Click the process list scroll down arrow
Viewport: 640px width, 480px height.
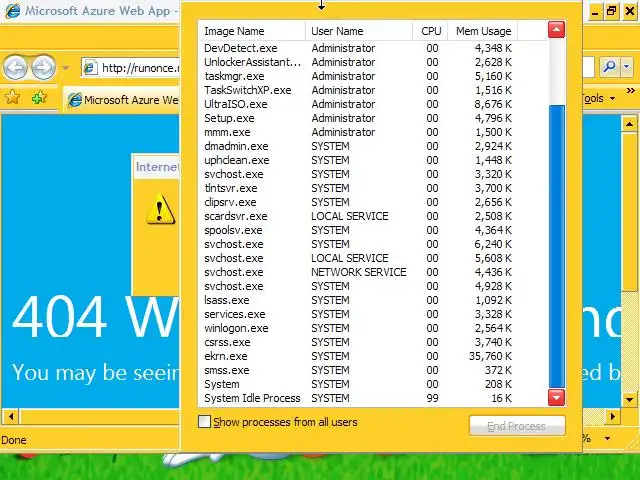pos(556,398)
